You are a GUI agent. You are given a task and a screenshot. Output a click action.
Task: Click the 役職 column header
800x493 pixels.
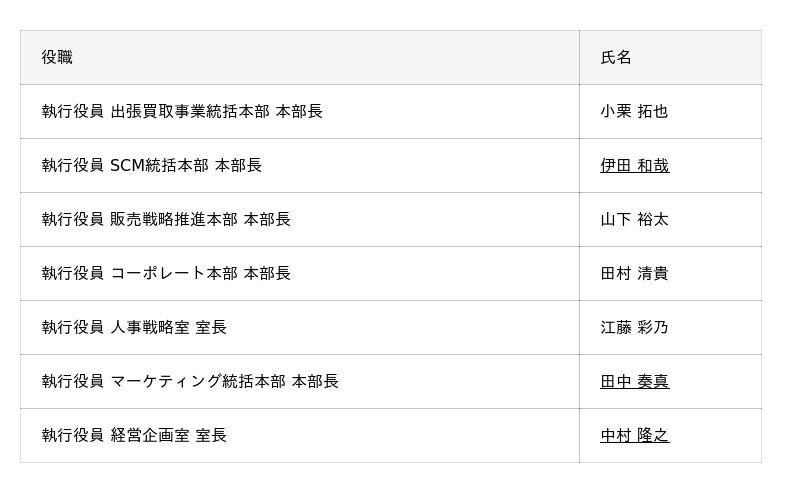point(57,58)
